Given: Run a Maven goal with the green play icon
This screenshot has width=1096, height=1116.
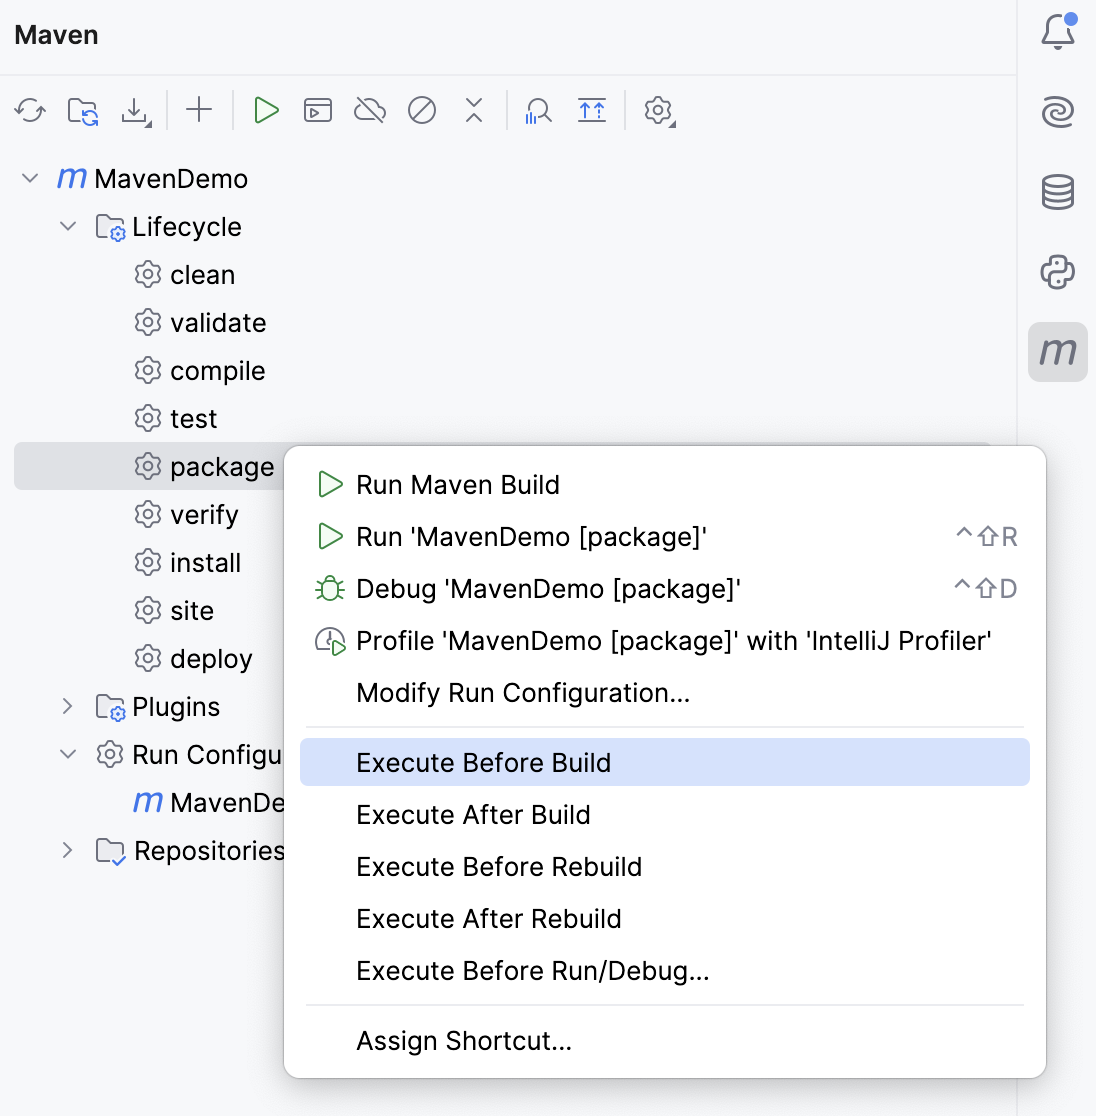Looking at the screenshot, I should pyautogui.click(x=266, y=110).
